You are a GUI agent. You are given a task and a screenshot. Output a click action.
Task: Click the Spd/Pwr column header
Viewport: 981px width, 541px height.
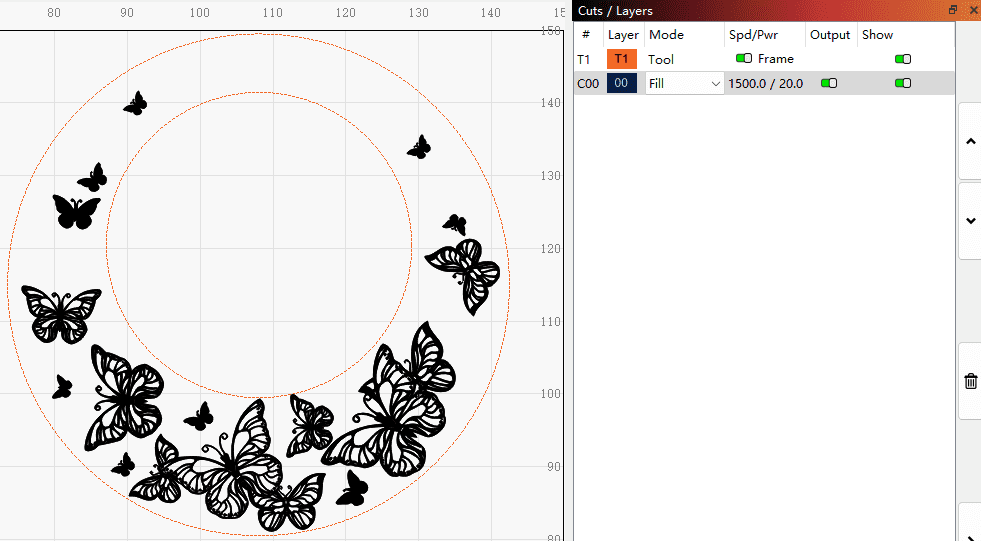[x=753, y=35]
